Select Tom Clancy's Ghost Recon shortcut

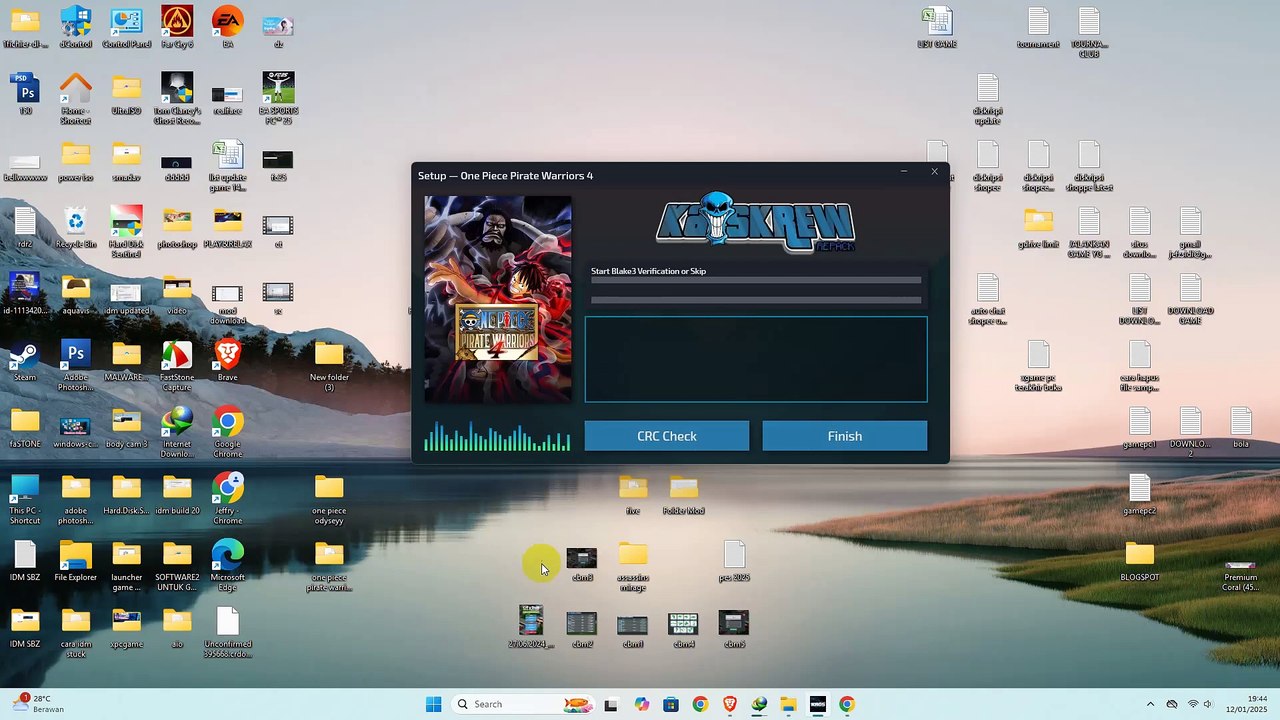pos(177,99)
